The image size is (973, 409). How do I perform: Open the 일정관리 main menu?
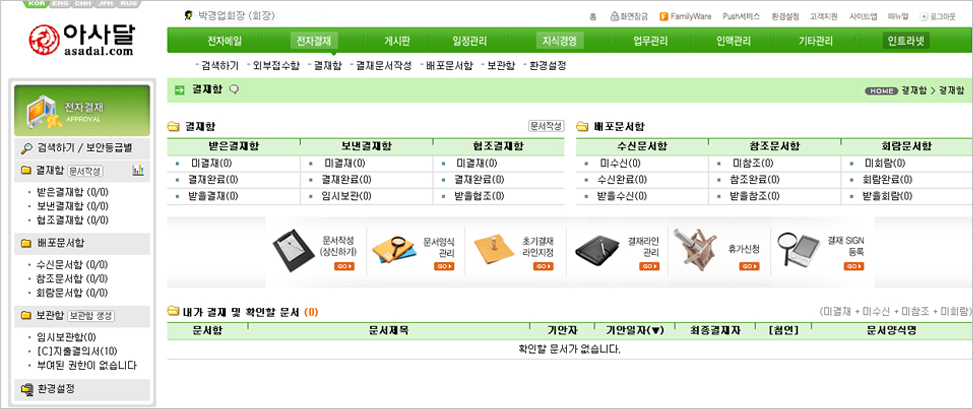(x=470, y=41)
